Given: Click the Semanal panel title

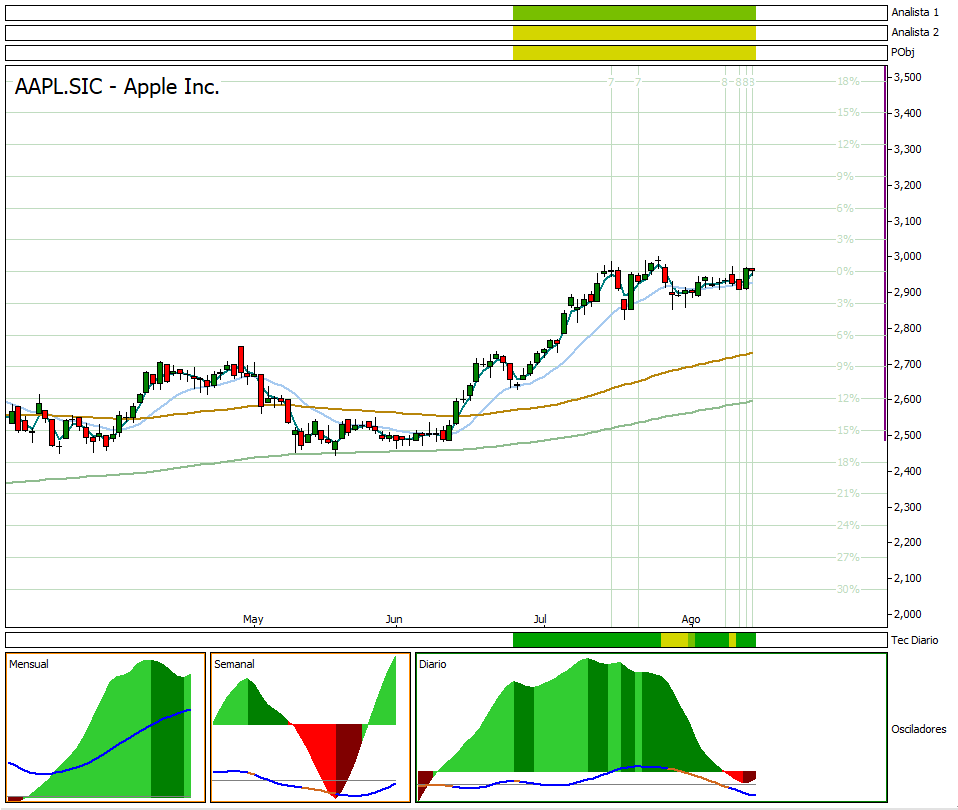Looking at the screenshot, I should tap(234, 664).
